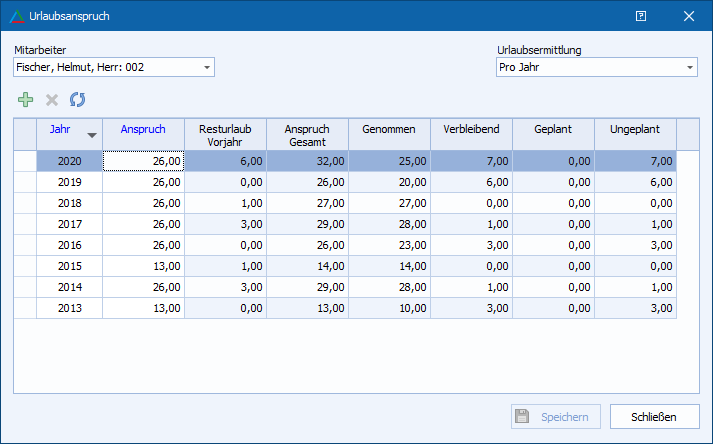Screen dimensions: 713x444
Task: Click the blue refresh arrows icon
Action: [78, 100]
